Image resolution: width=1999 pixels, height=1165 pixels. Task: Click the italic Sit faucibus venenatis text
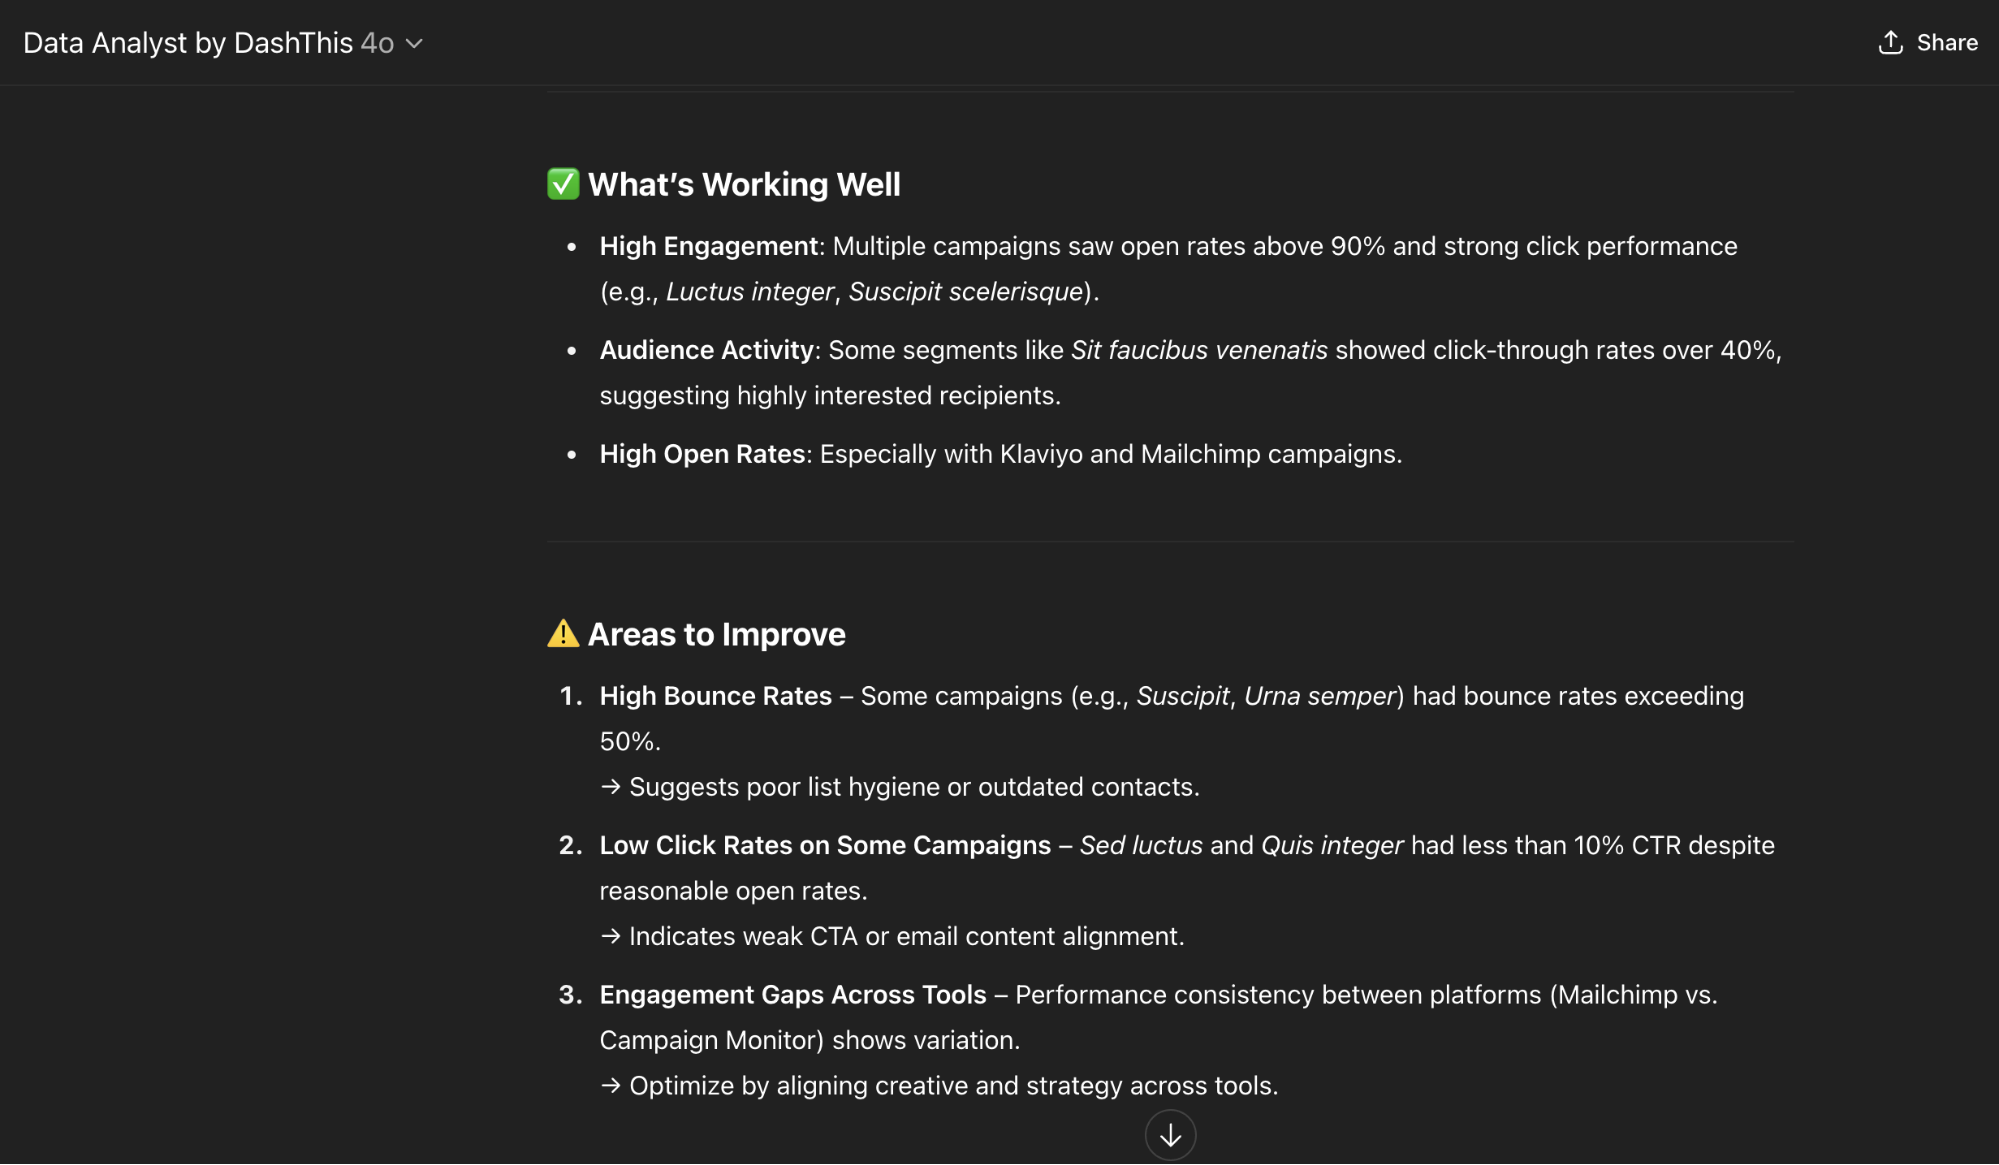click(x=1199, y=350)
